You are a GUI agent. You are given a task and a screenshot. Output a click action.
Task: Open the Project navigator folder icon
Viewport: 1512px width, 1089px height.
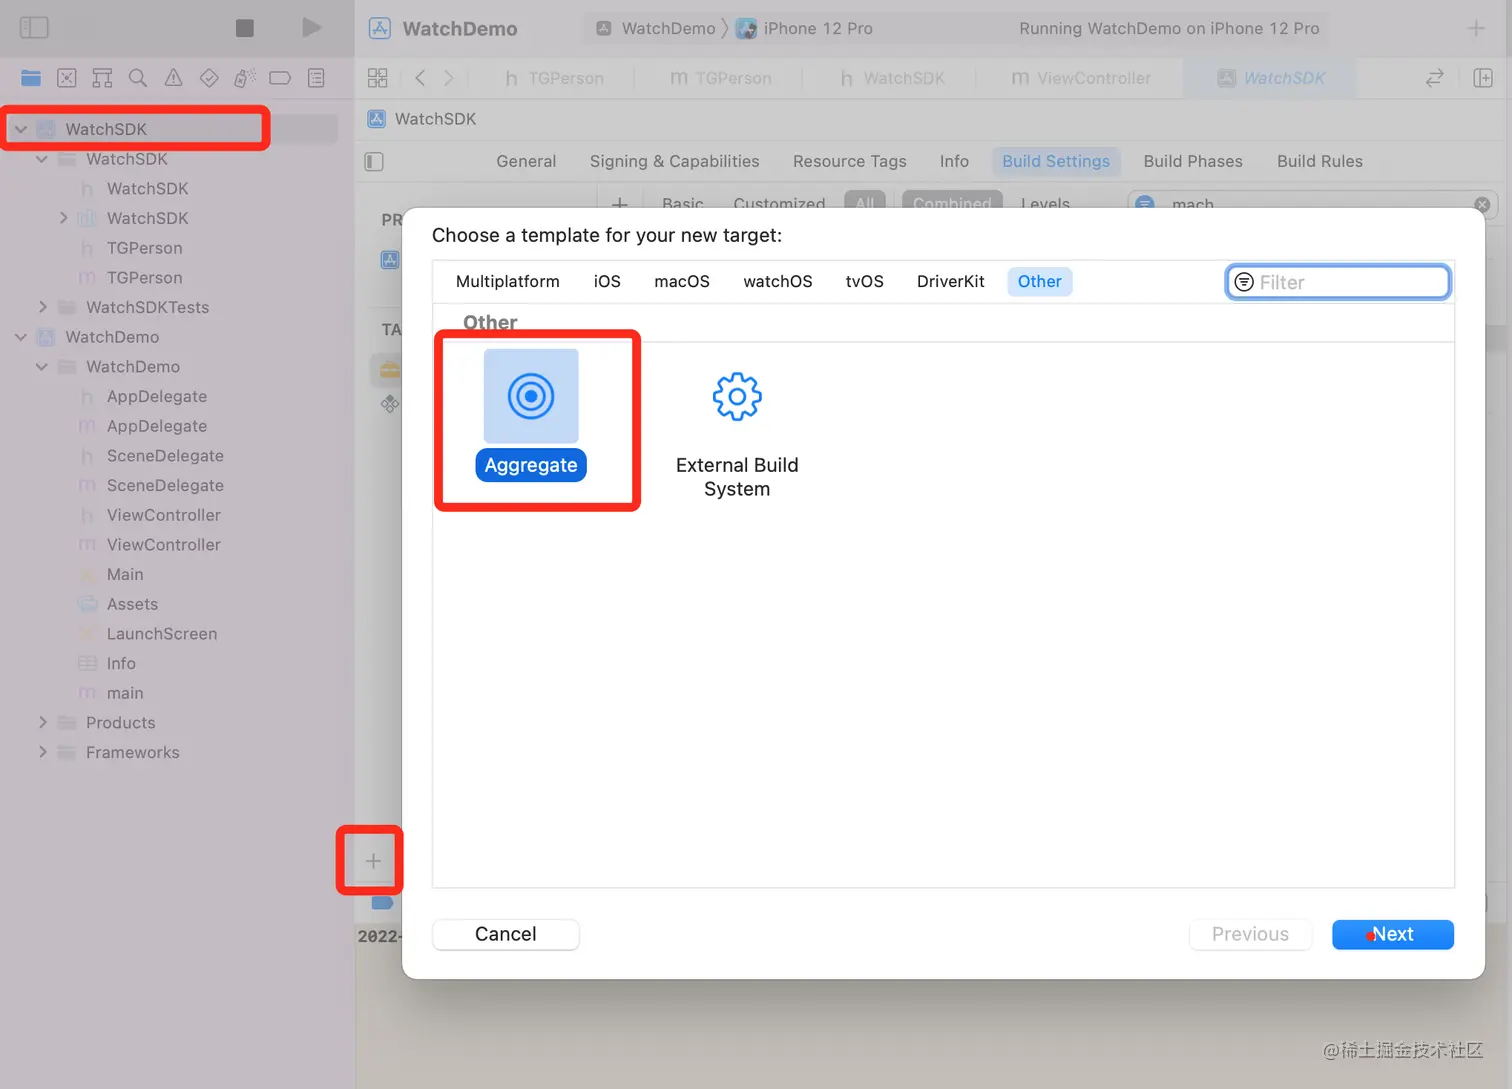tap(31, 78)
